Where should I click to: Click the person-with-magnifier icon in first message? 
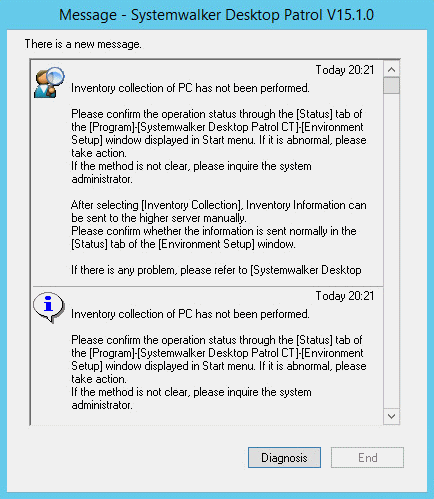49,82
